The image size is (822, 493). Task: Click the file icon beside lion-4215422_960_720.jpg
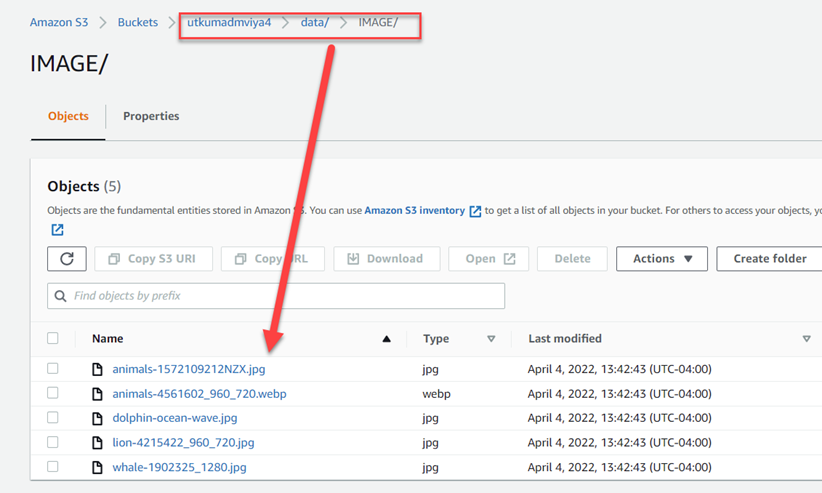[97, 443]
